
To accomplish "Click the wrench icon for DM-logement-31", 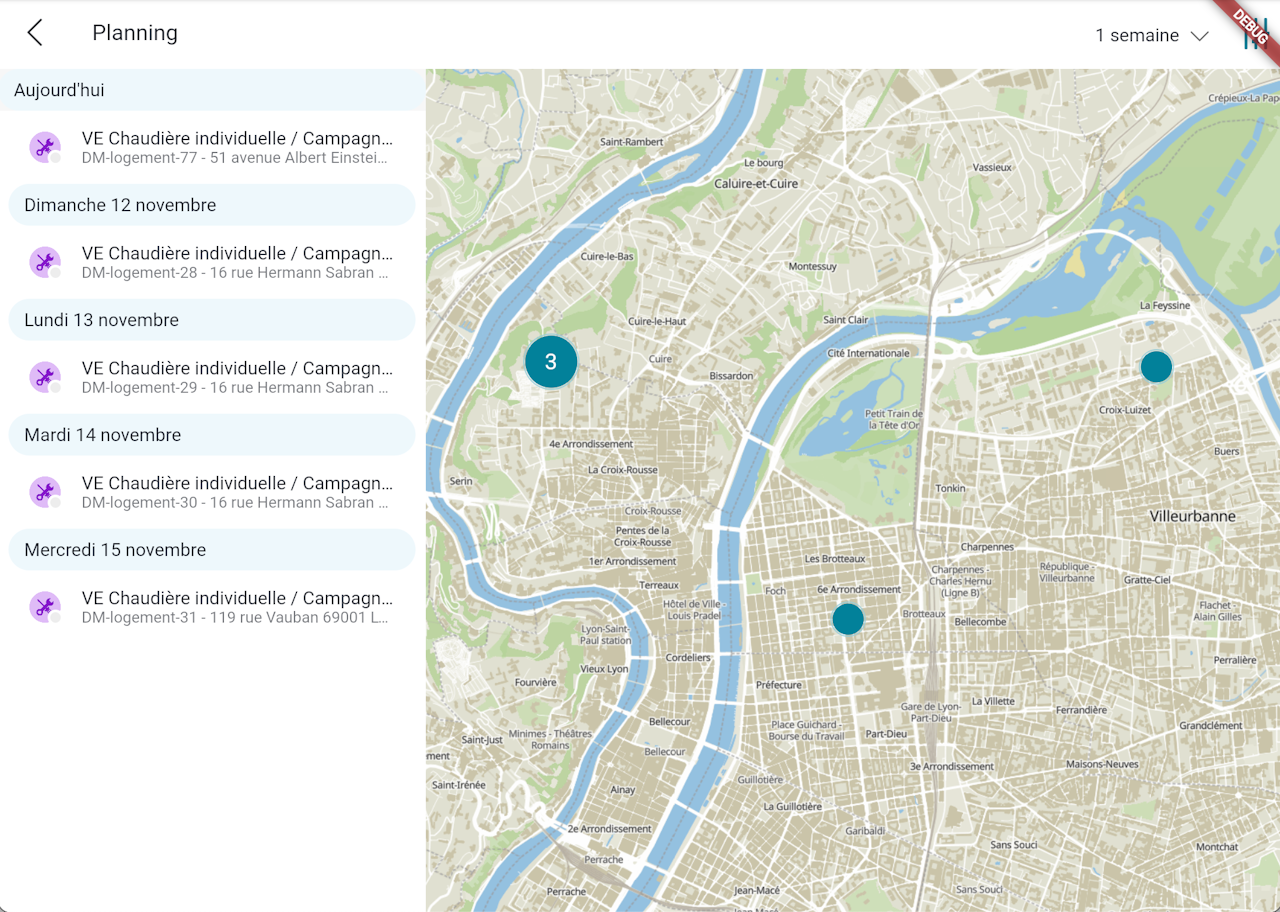I will tap(44, 608).
